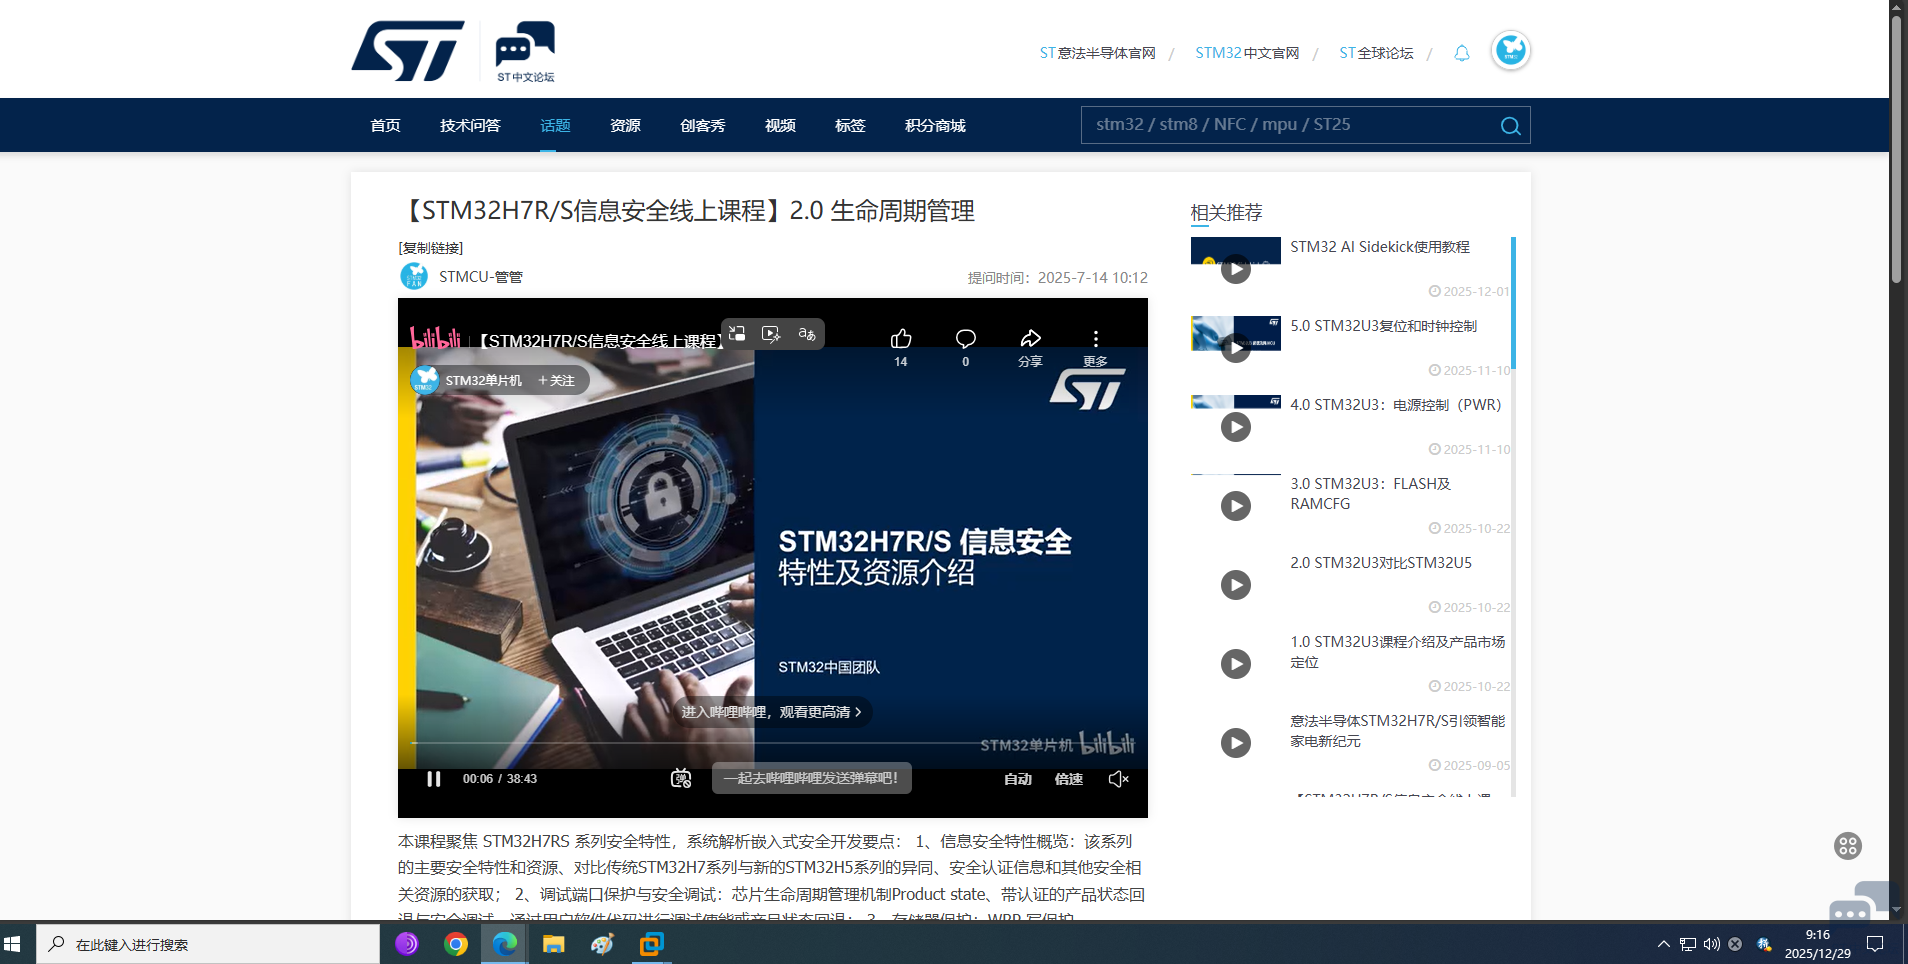Click the Windows search box
Screen dimensions: 1908x964
click(208, 944)
